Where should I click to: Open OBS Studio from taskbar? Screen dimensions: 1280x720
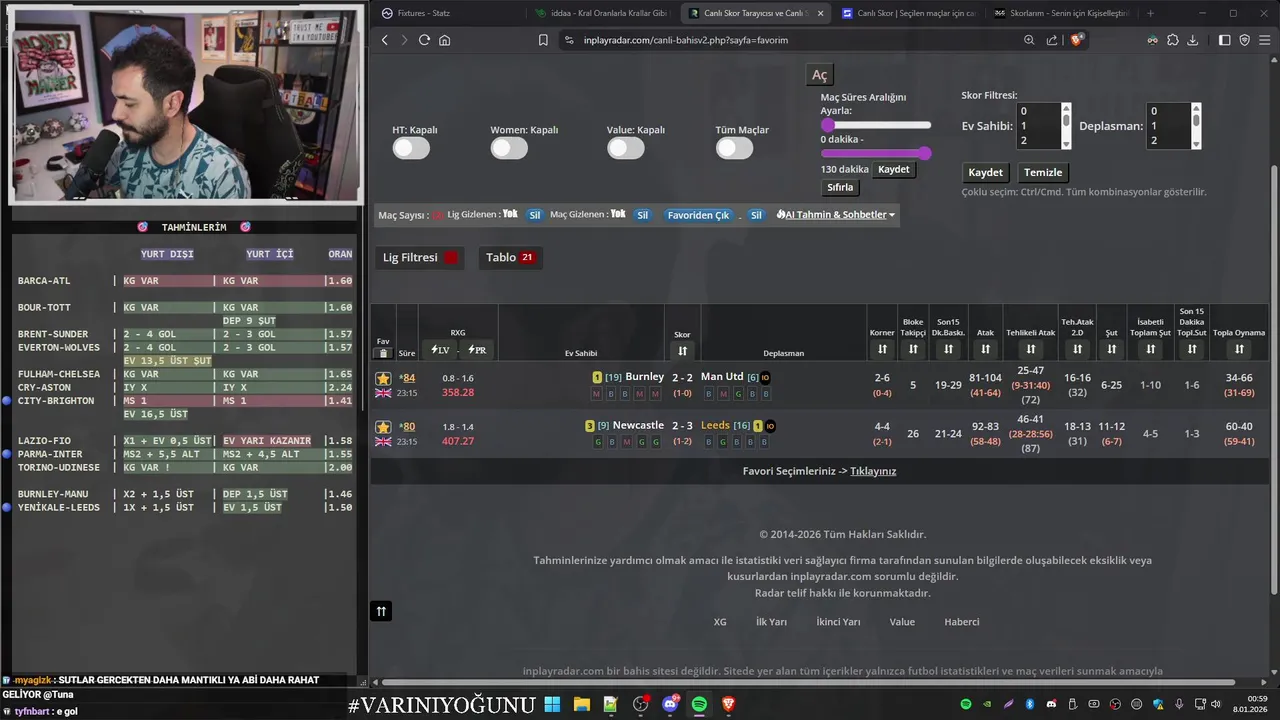(x=641, y=704)
